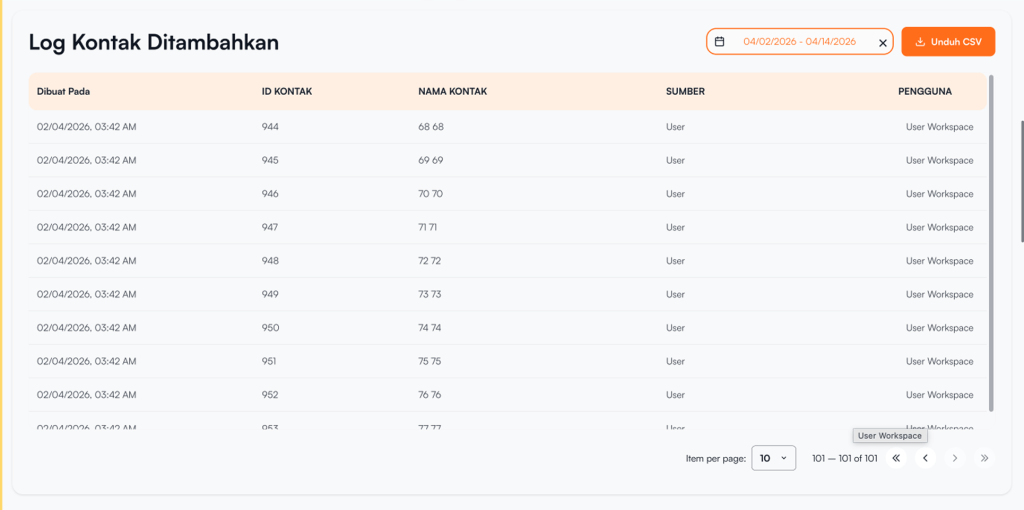1024x510 pixels.
Task: Clear the date range with X icon
Action: [882, 43]
